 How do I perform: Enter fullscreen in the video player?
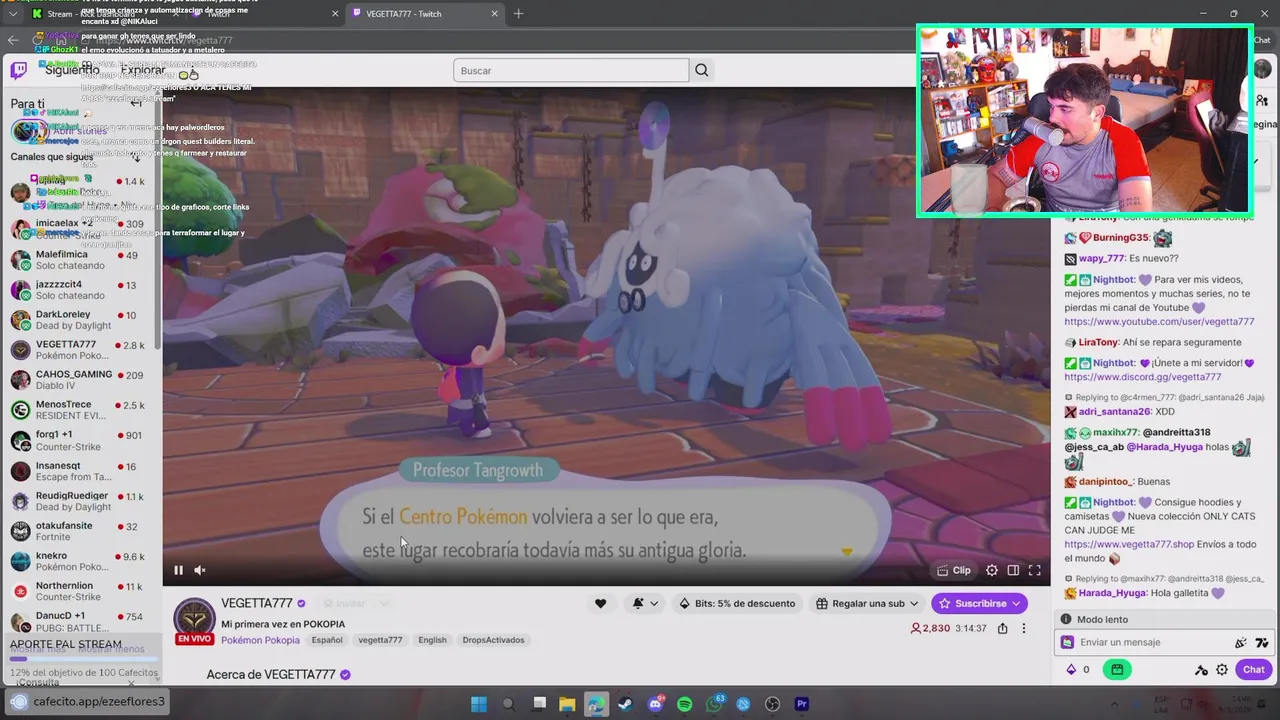(x=1035, y=570)
